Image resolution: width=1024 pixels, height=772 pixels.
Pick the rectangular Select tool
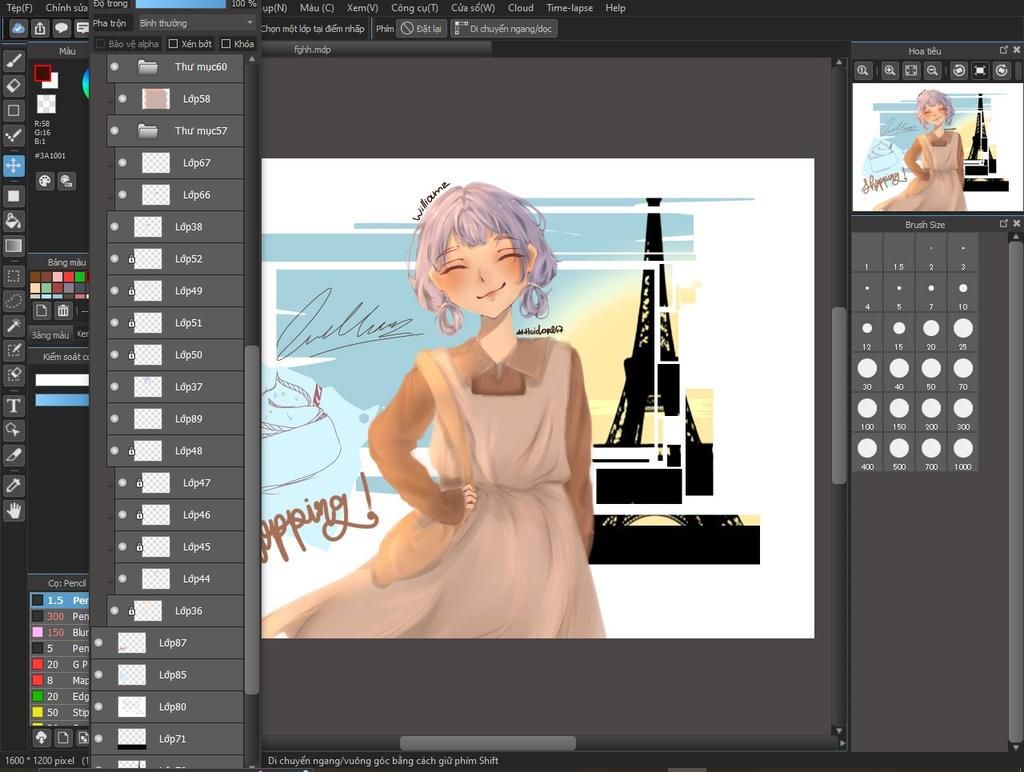click(x=14, y=276)
